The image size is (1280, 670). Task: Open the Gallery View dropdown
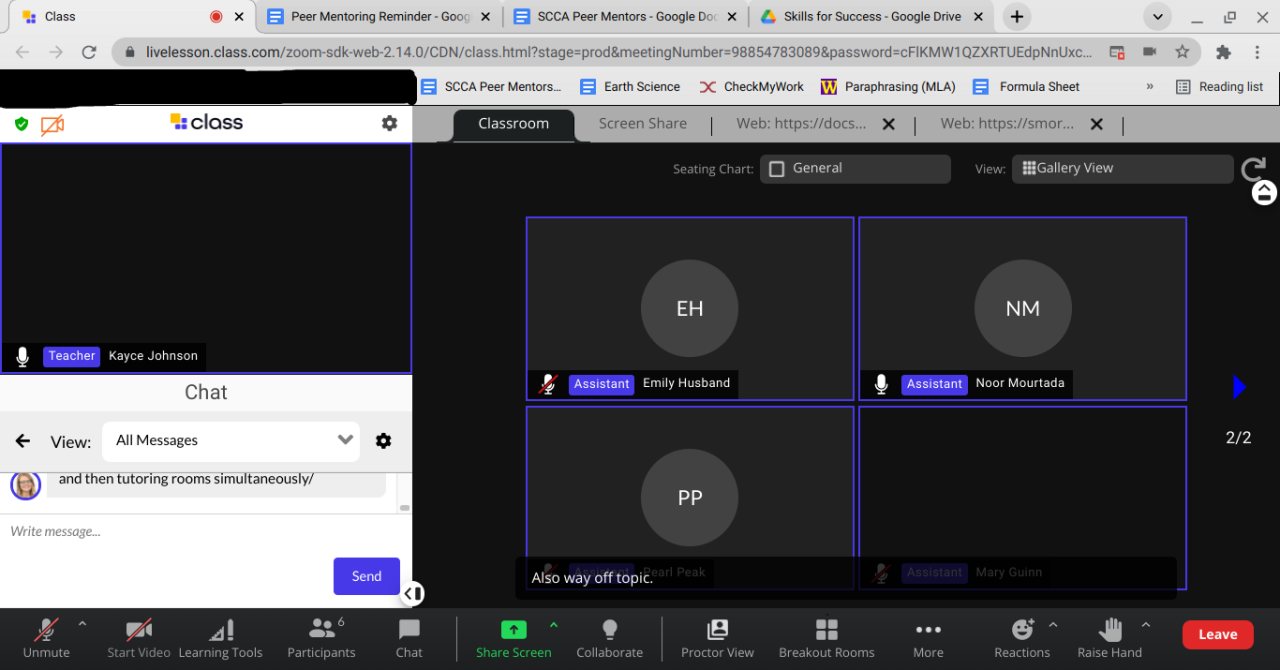1122,169
